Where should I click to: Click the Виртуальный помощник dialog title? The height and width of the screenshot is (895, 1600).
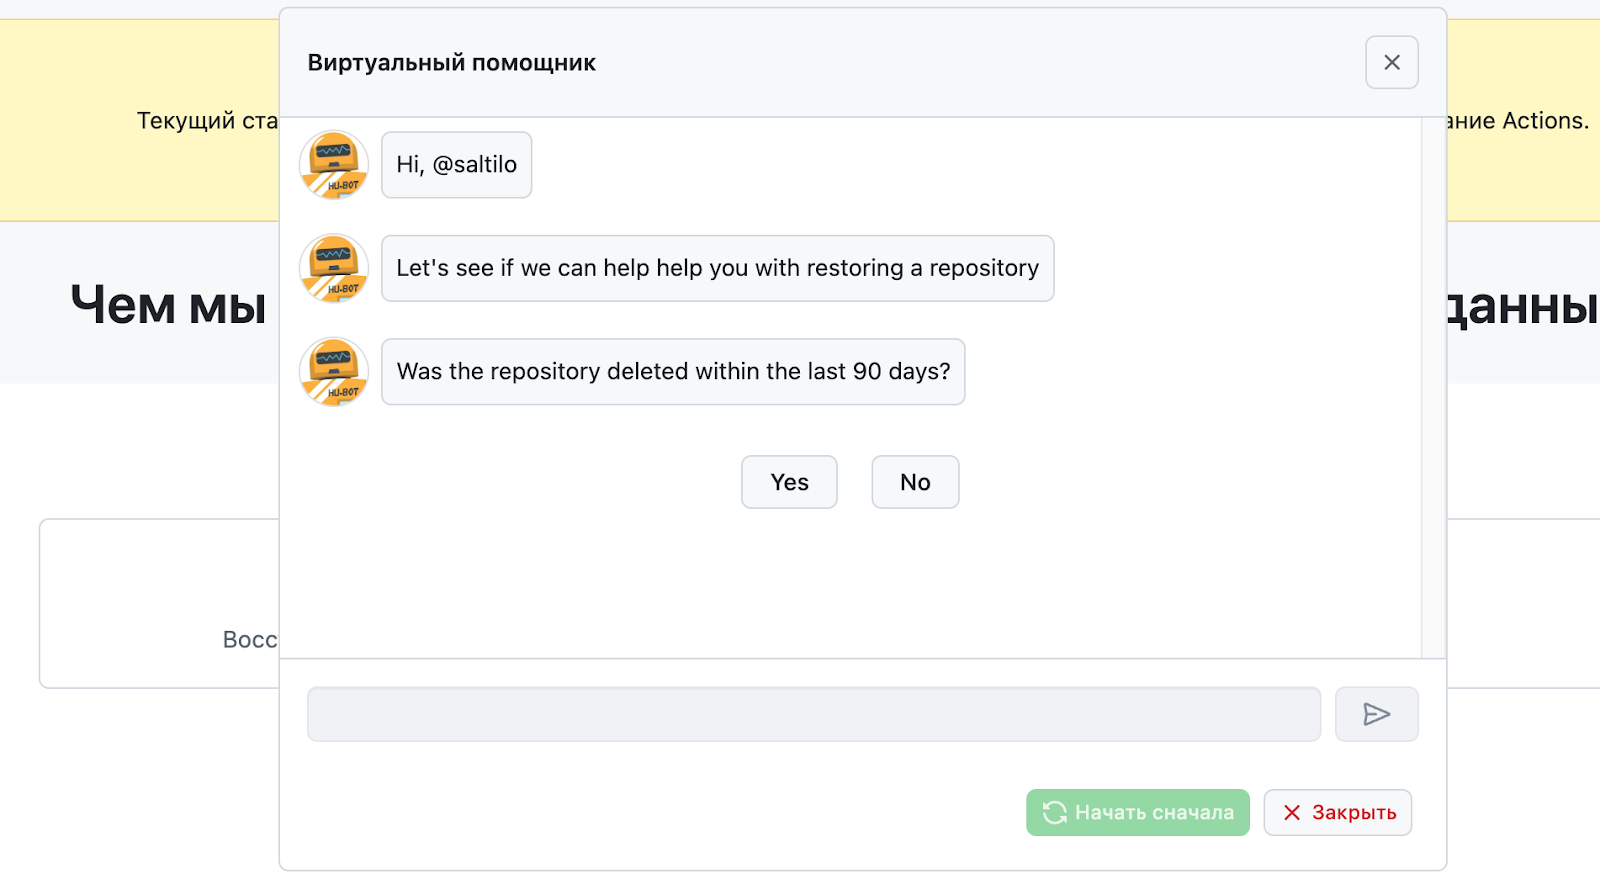click(x=451, y=63)
